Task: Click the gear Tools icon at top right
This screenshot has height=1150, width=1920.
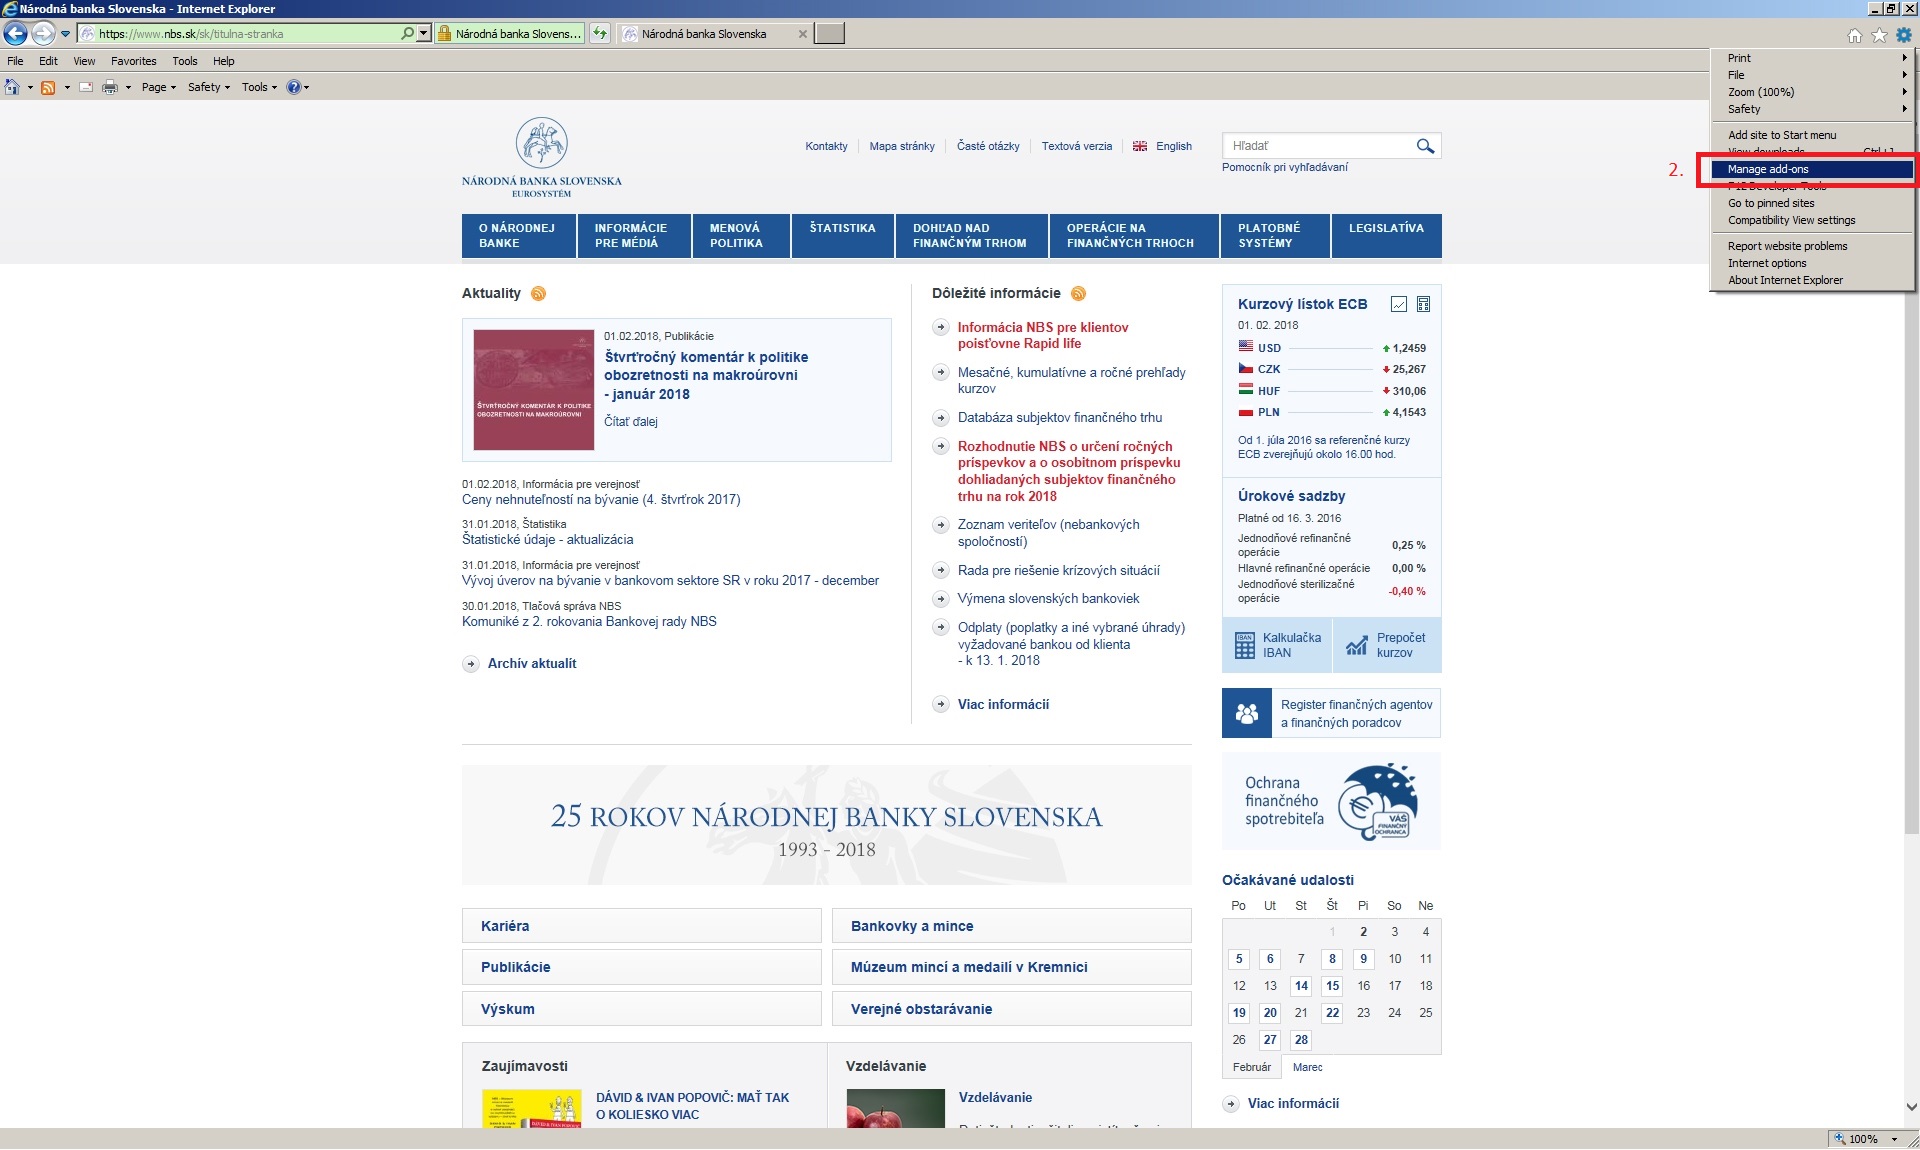Action: coord(1903,35)
